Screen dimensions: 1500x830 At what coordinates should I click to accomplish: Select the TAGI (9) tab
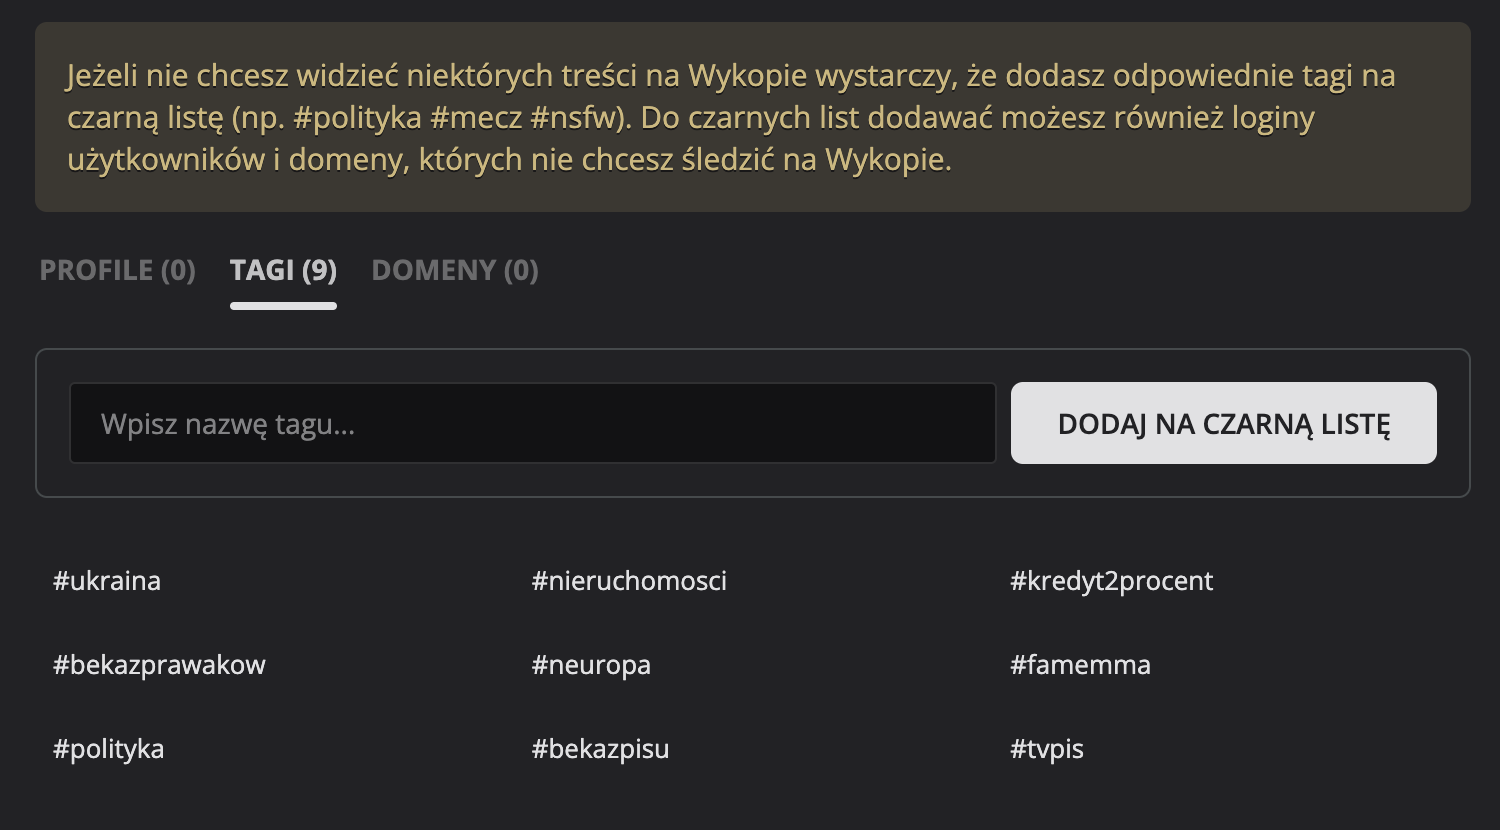click(x=283, y=270)
